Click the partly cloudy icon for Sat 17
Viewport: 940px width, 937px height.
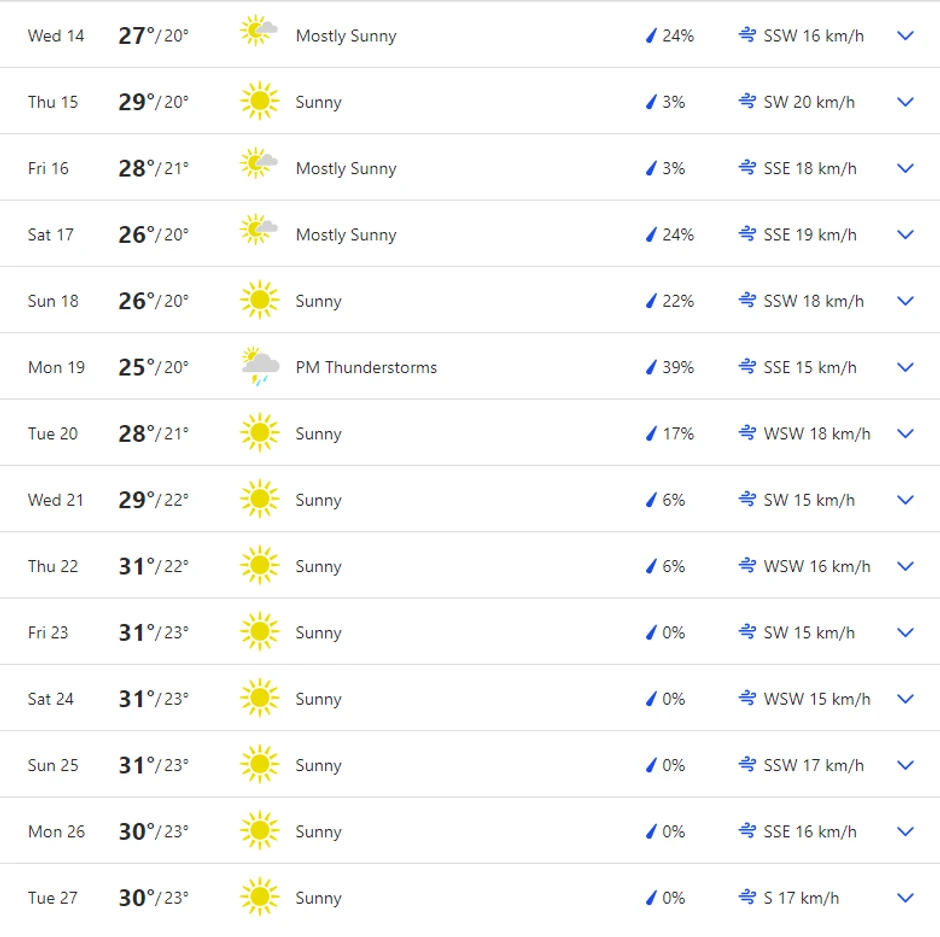point(259,231)
